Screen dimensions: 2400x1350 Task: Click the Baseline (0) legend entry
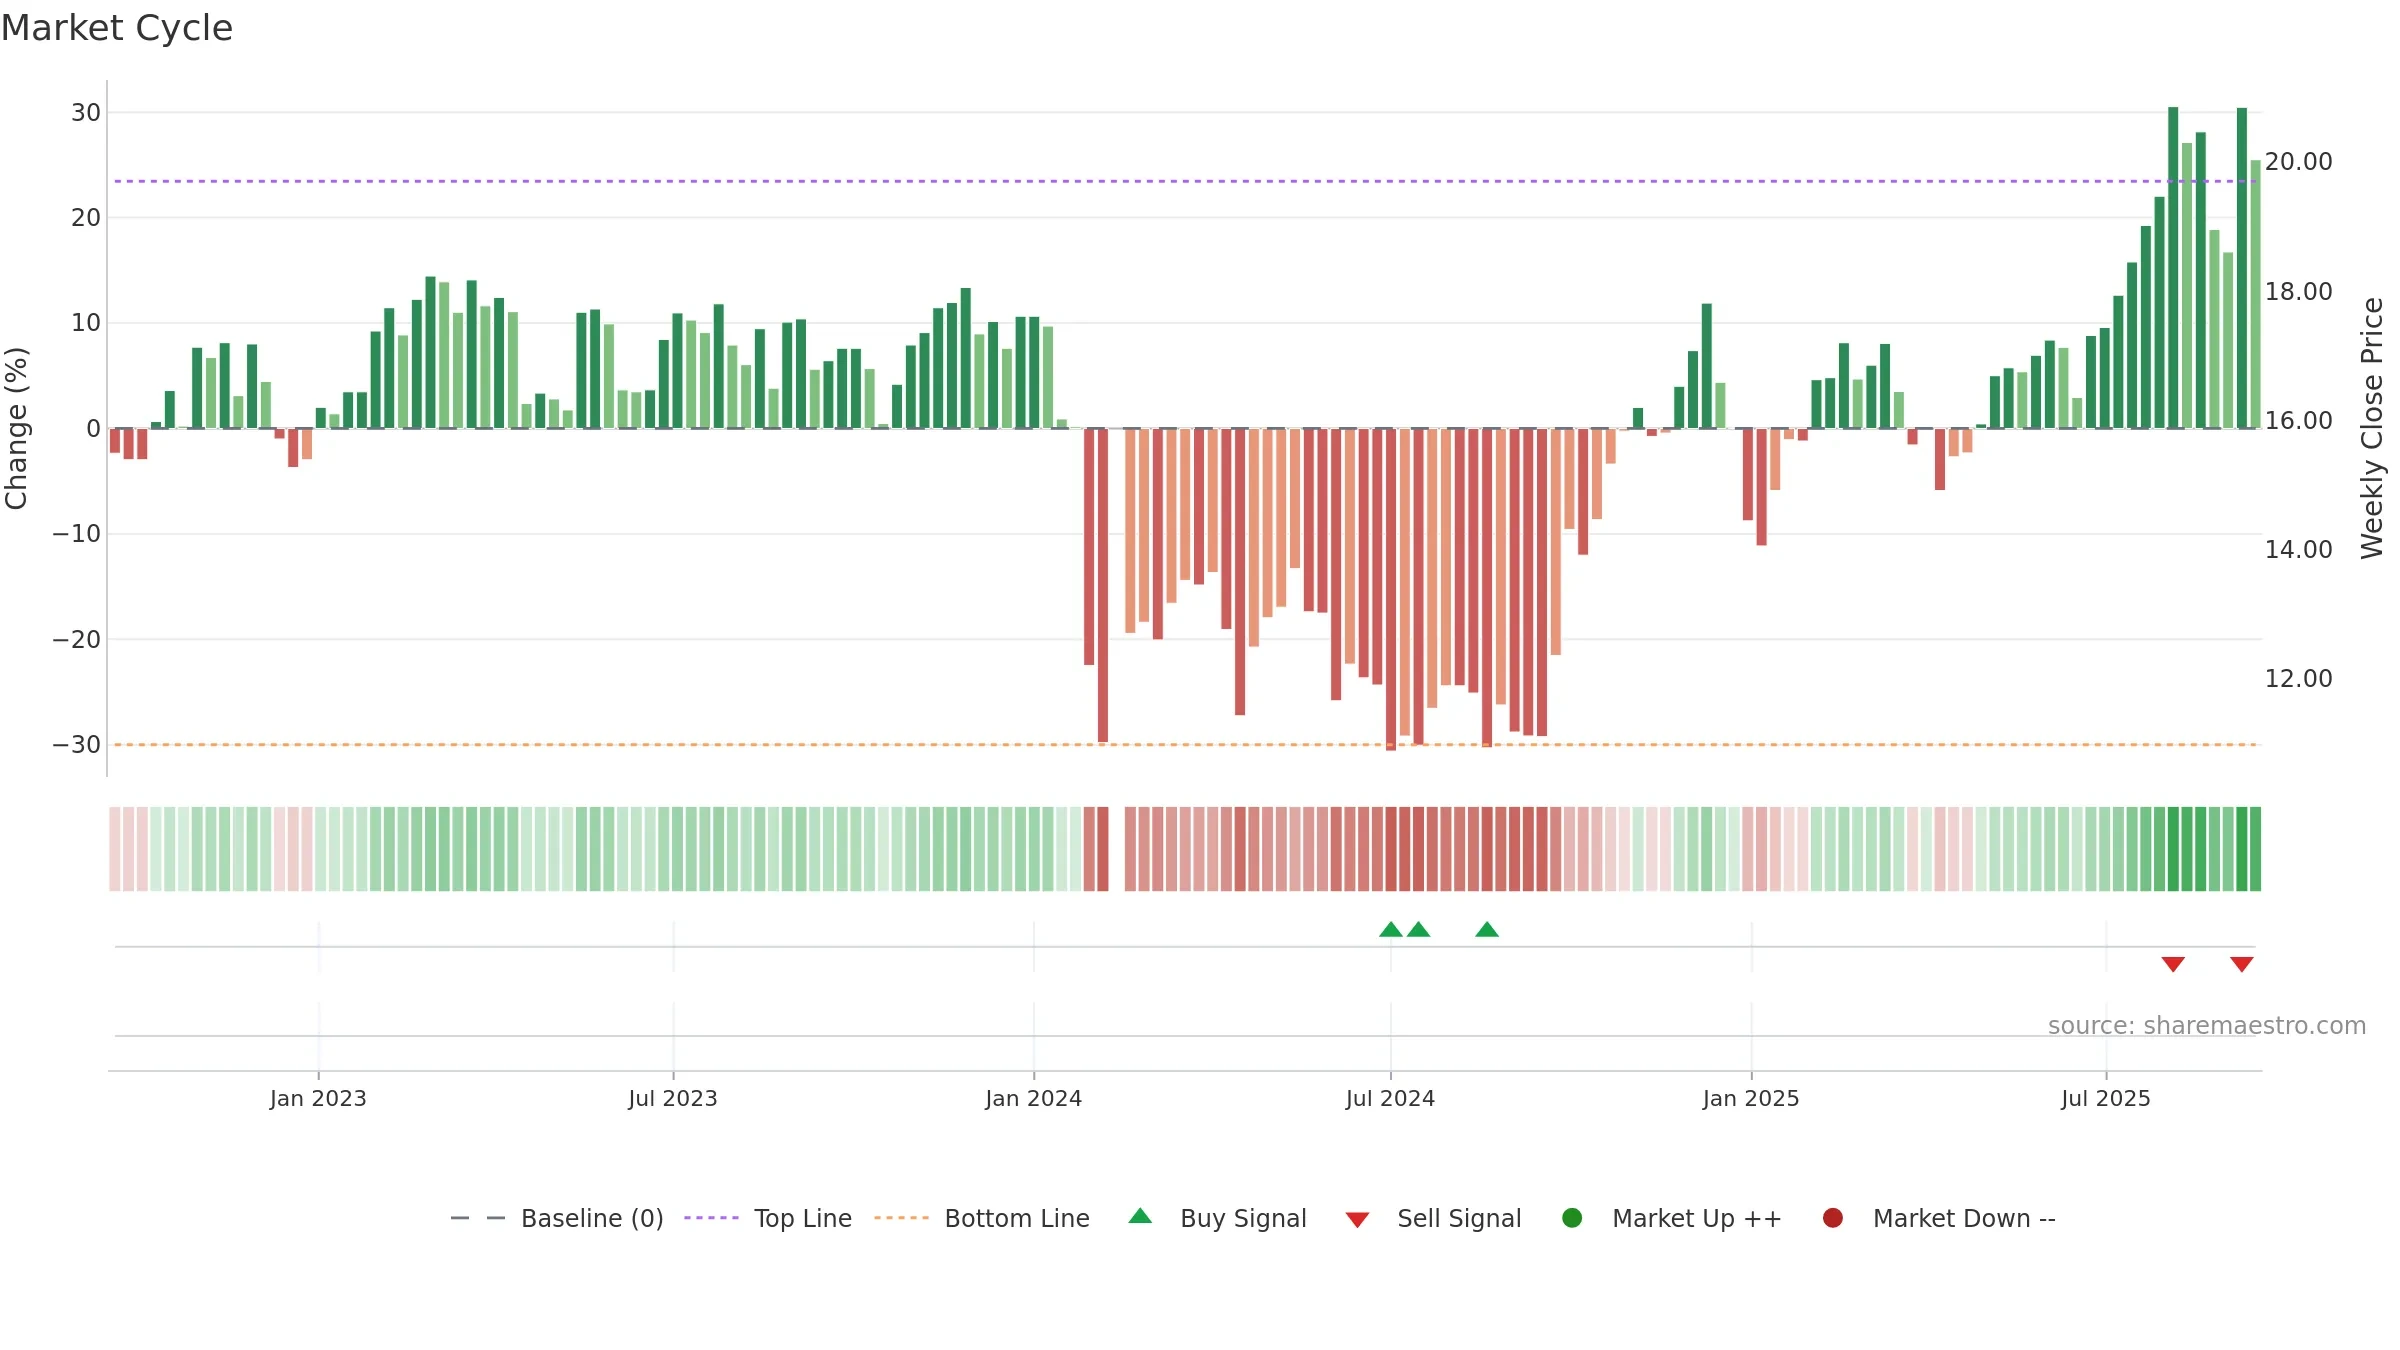tap(557, 1218)
